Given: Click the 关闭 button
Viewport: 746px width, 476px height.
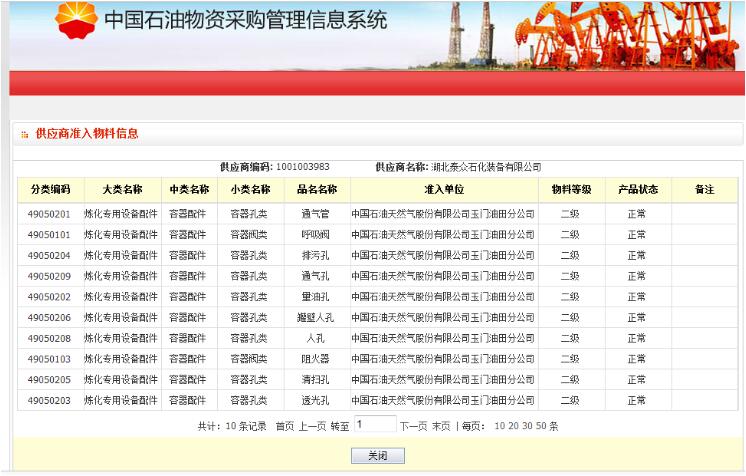Looking at the screenshot, I should [x=378, y=456].
